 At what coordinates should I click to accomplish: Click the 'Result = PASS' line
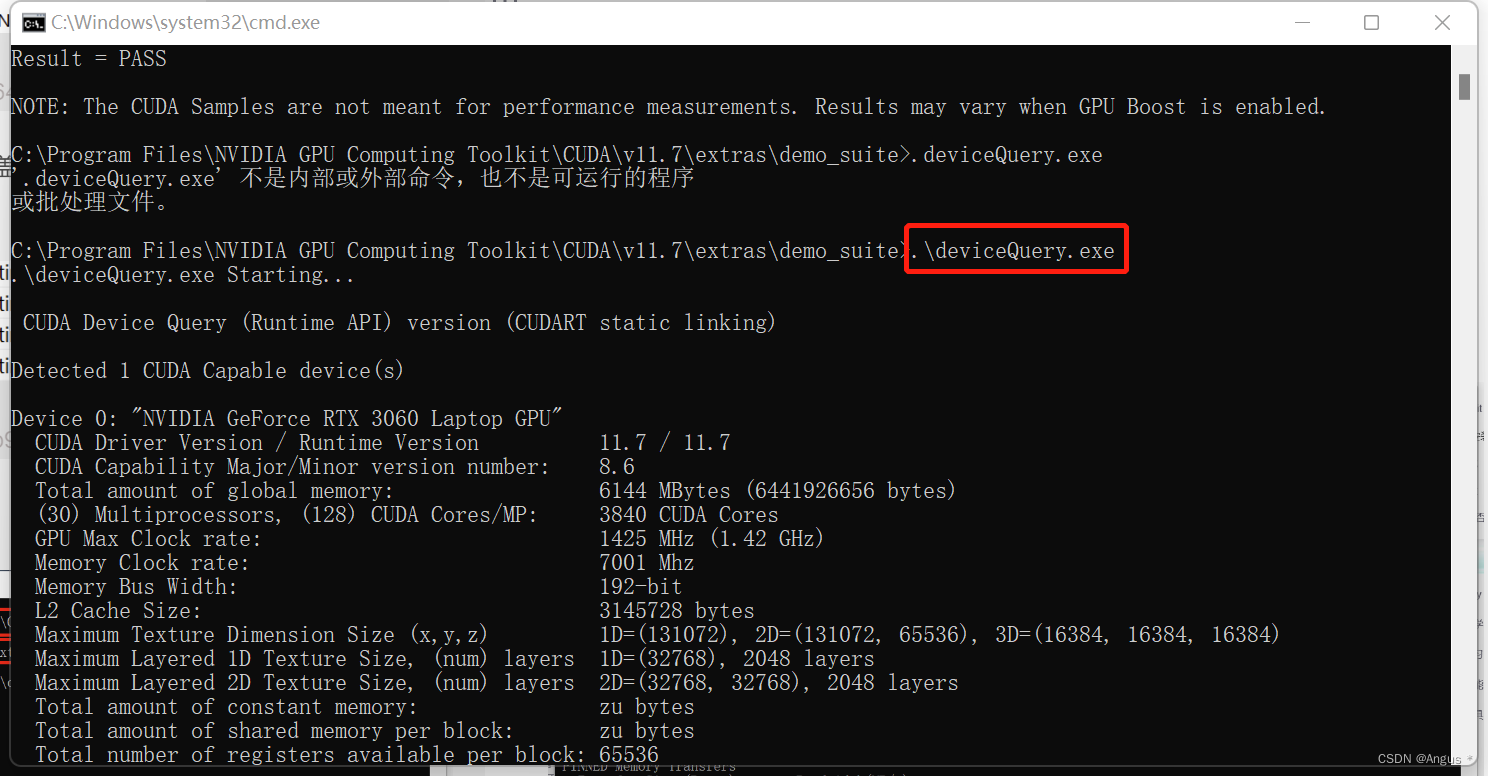(89, 59)
